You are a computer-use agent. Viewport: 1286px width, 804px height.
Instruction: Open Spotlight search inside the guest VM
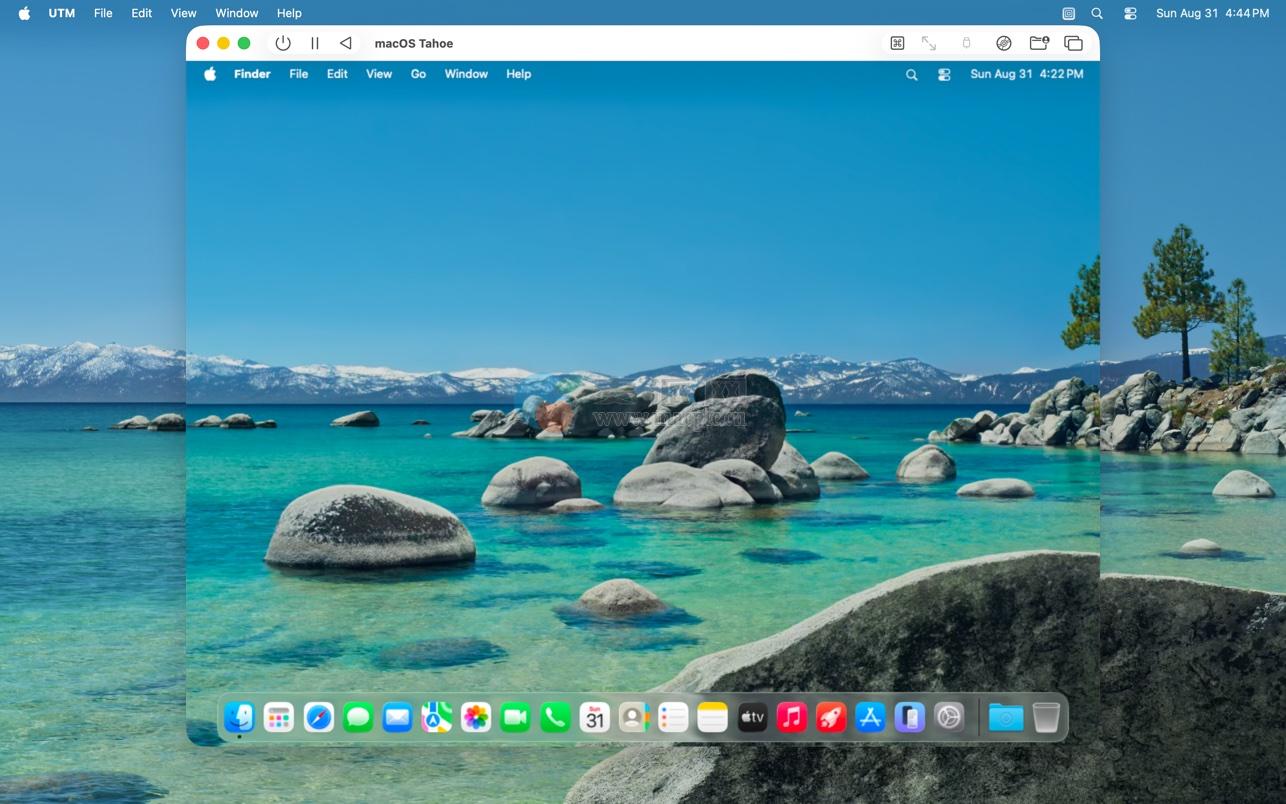point(911,75)
